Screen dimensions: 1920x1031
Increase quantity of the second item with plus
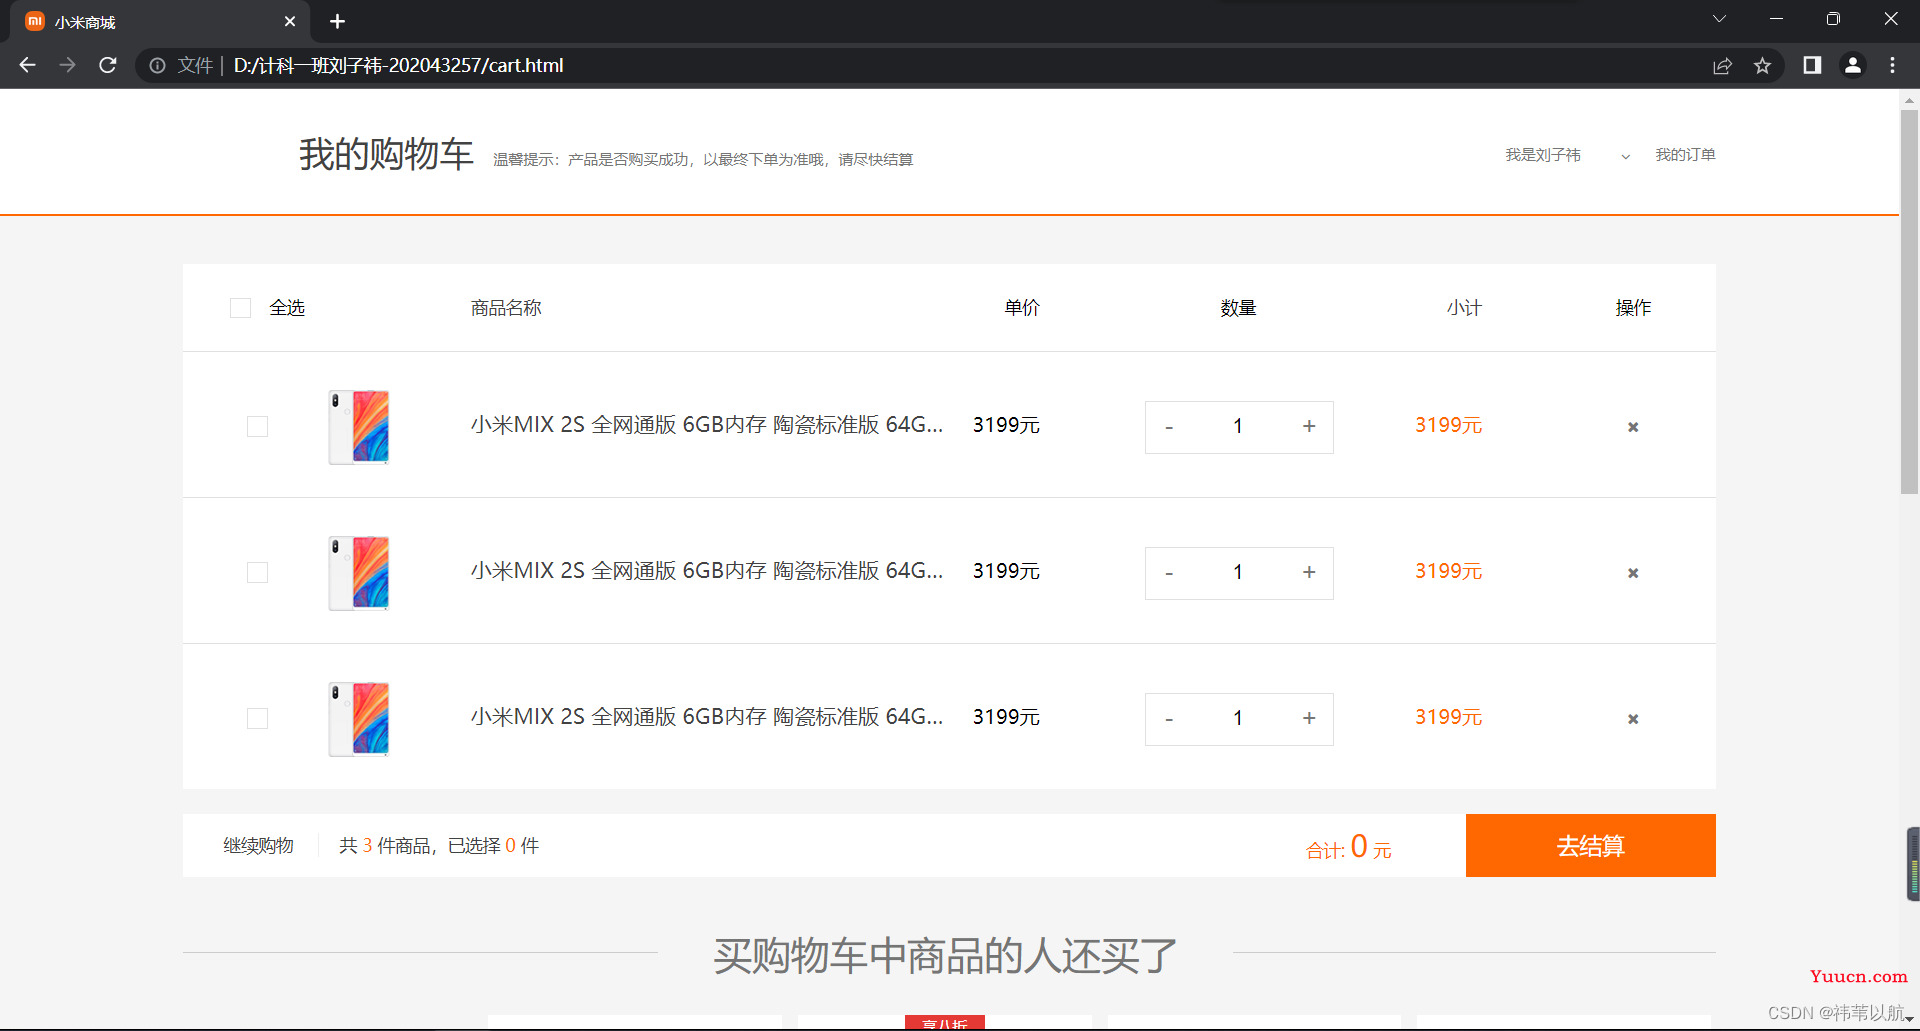(1309, 572)
